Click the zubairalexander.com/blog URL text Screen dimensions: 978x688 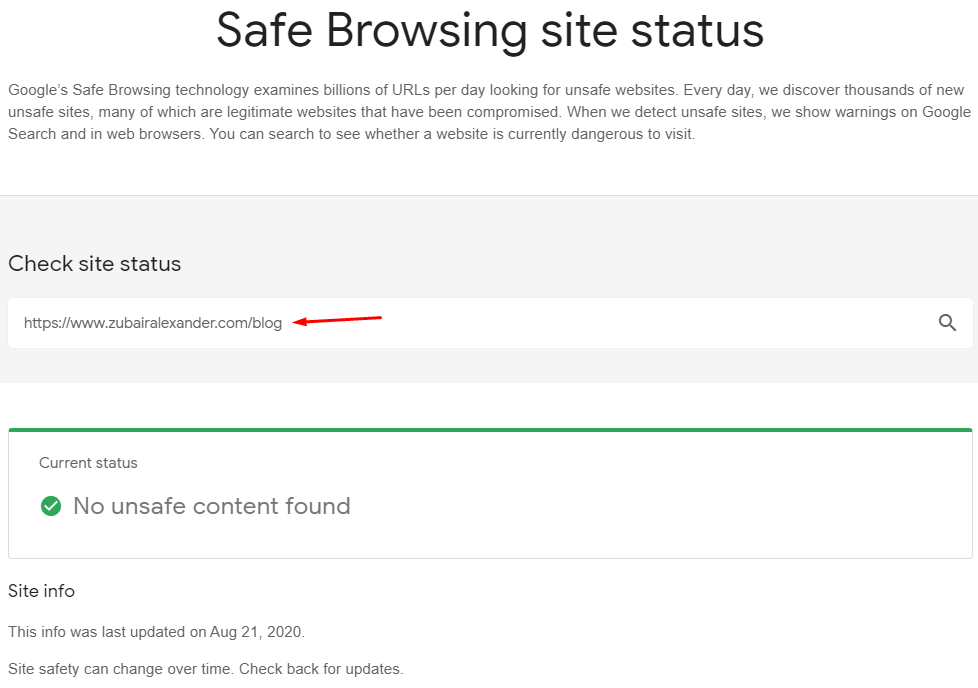coord(153,322)
